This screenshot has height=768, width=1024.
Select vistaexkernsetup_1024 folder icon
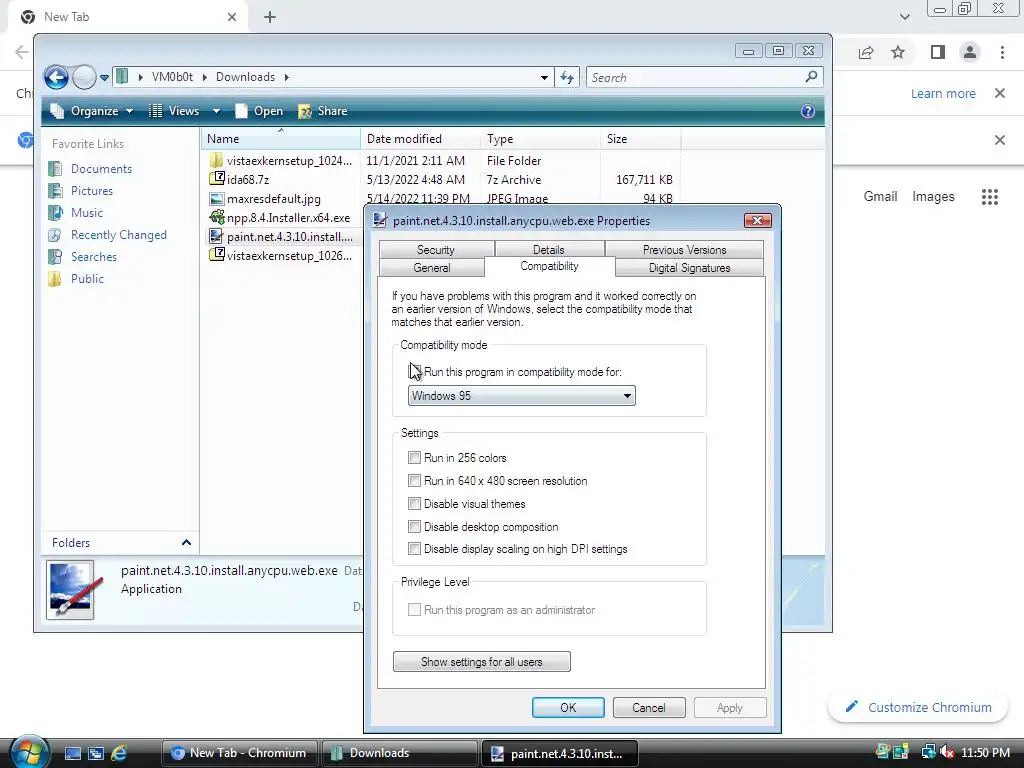[x=216, y=160]
